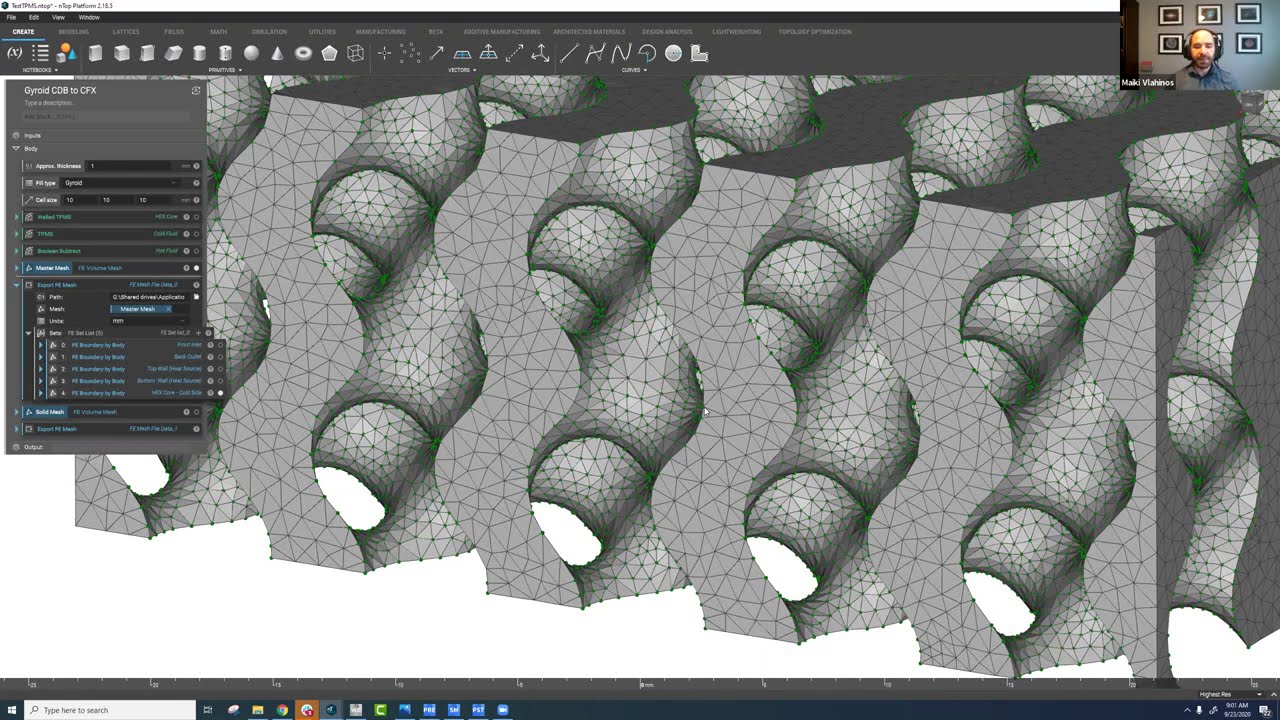Expand the Boolean Subtract block
The width and height of the screenshot is (1280, 720).
point(16,251)
